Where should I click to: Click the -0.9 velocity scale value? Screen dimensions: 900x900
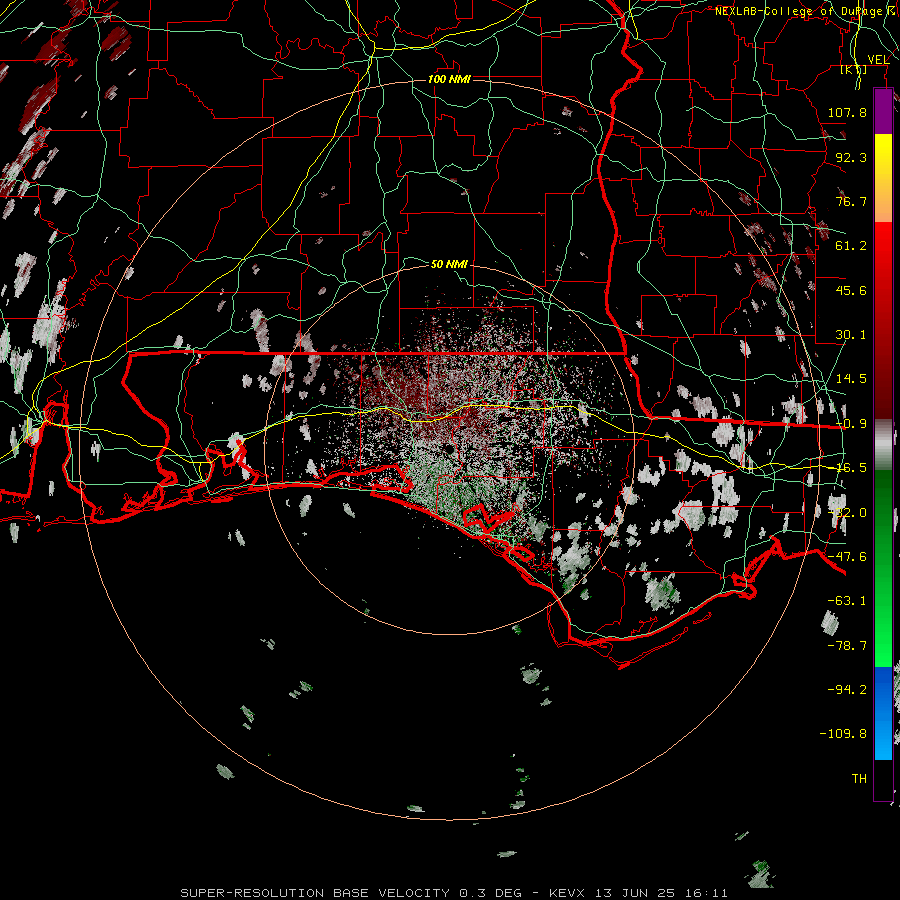pos(851,424)
